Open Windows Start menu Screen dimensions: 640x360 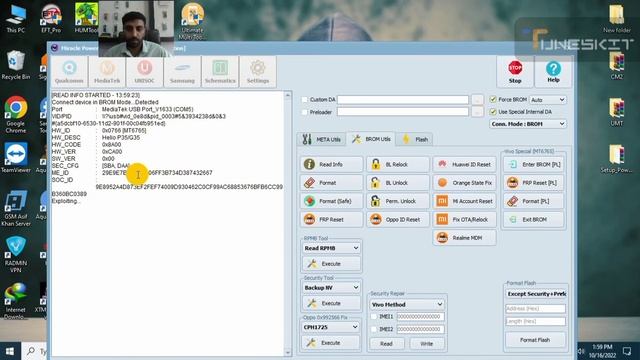coord(10,351)
